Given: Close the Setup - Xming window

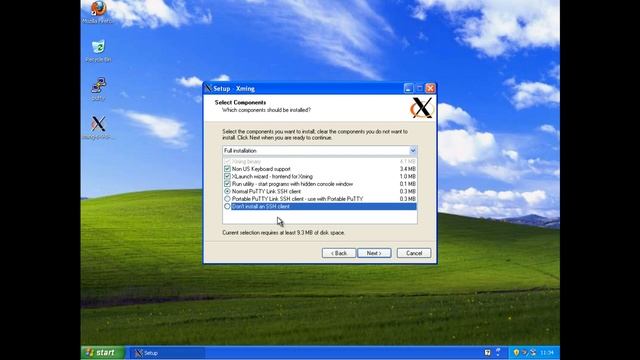Looking at the screenshot, I should pos(430,88).
